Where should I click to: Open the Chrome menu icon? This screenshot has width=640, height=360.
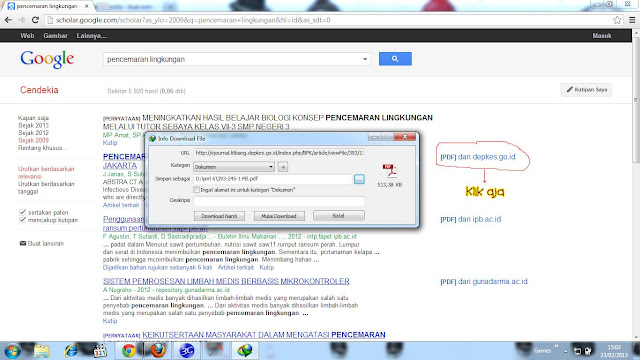coord(632,20)
